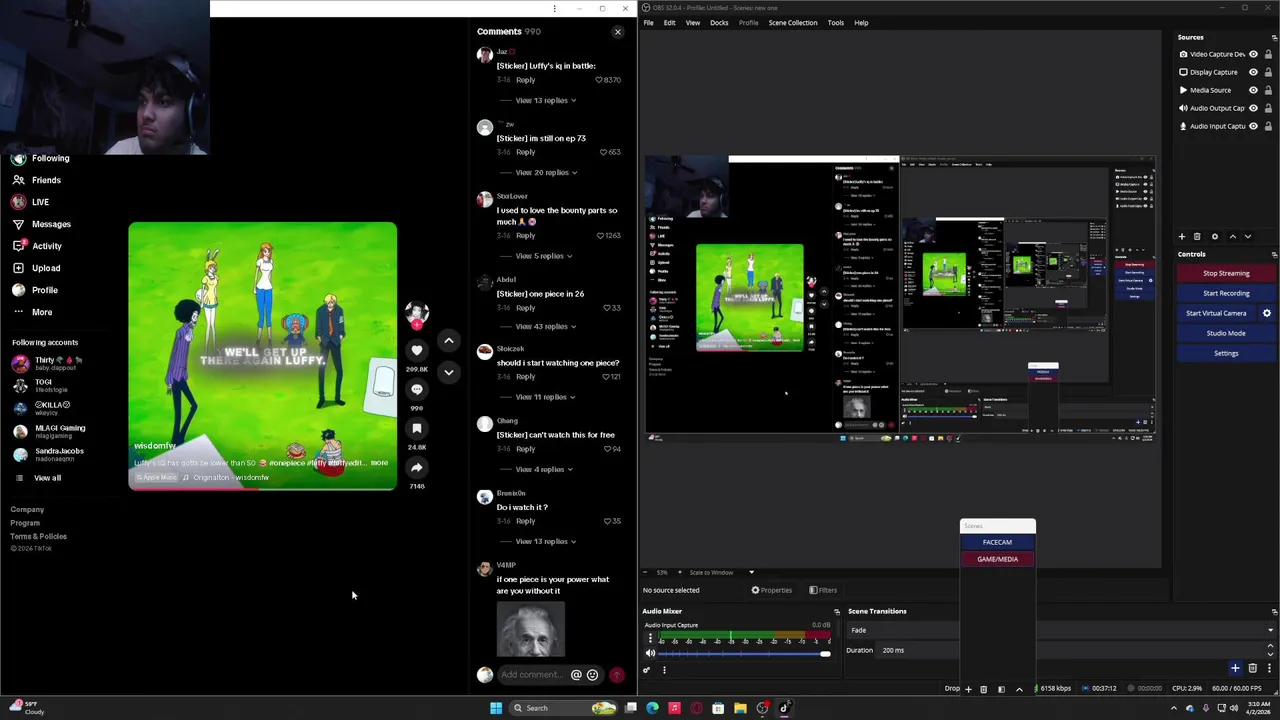Screen dimensions: 1280x720
Task: Move source up in Sources list
Action: (1233, 237)
